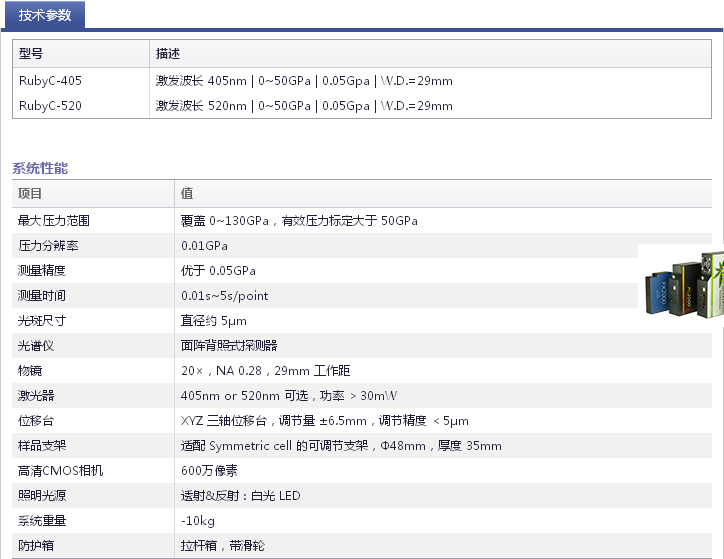Select the 系统性能 section heading

click(x=40, y=169)
